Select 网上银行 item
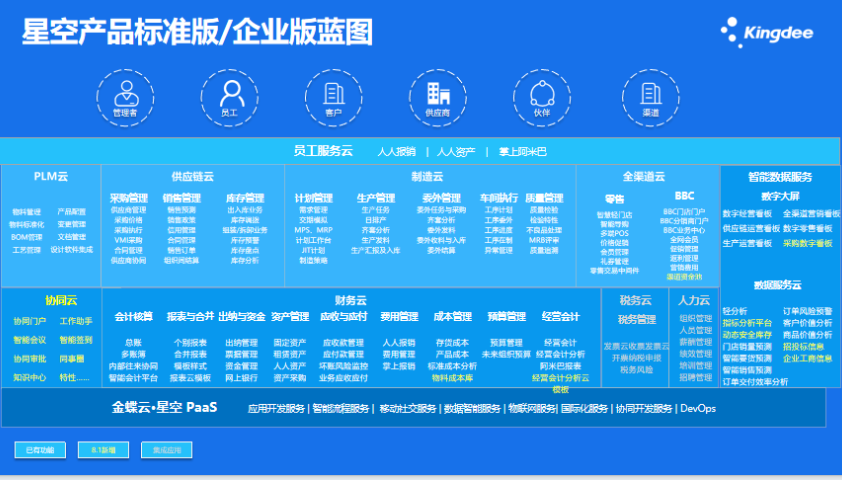This screenshot has width=842, height=480. click(242, 378)
